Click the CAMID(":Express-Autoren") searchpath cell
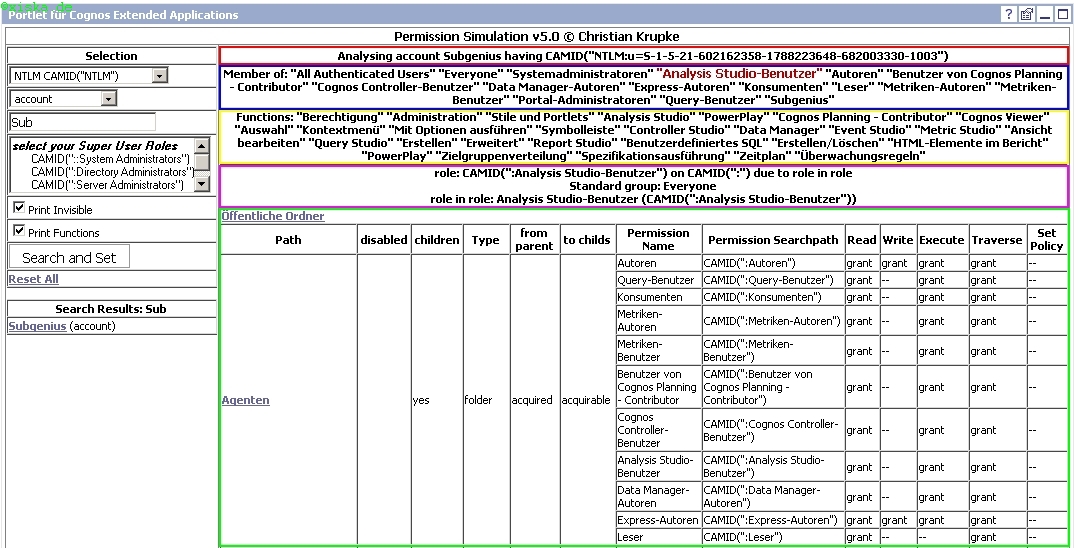Screen dimensions: 1074x548 pyautogui.click(x=773, y=520)
